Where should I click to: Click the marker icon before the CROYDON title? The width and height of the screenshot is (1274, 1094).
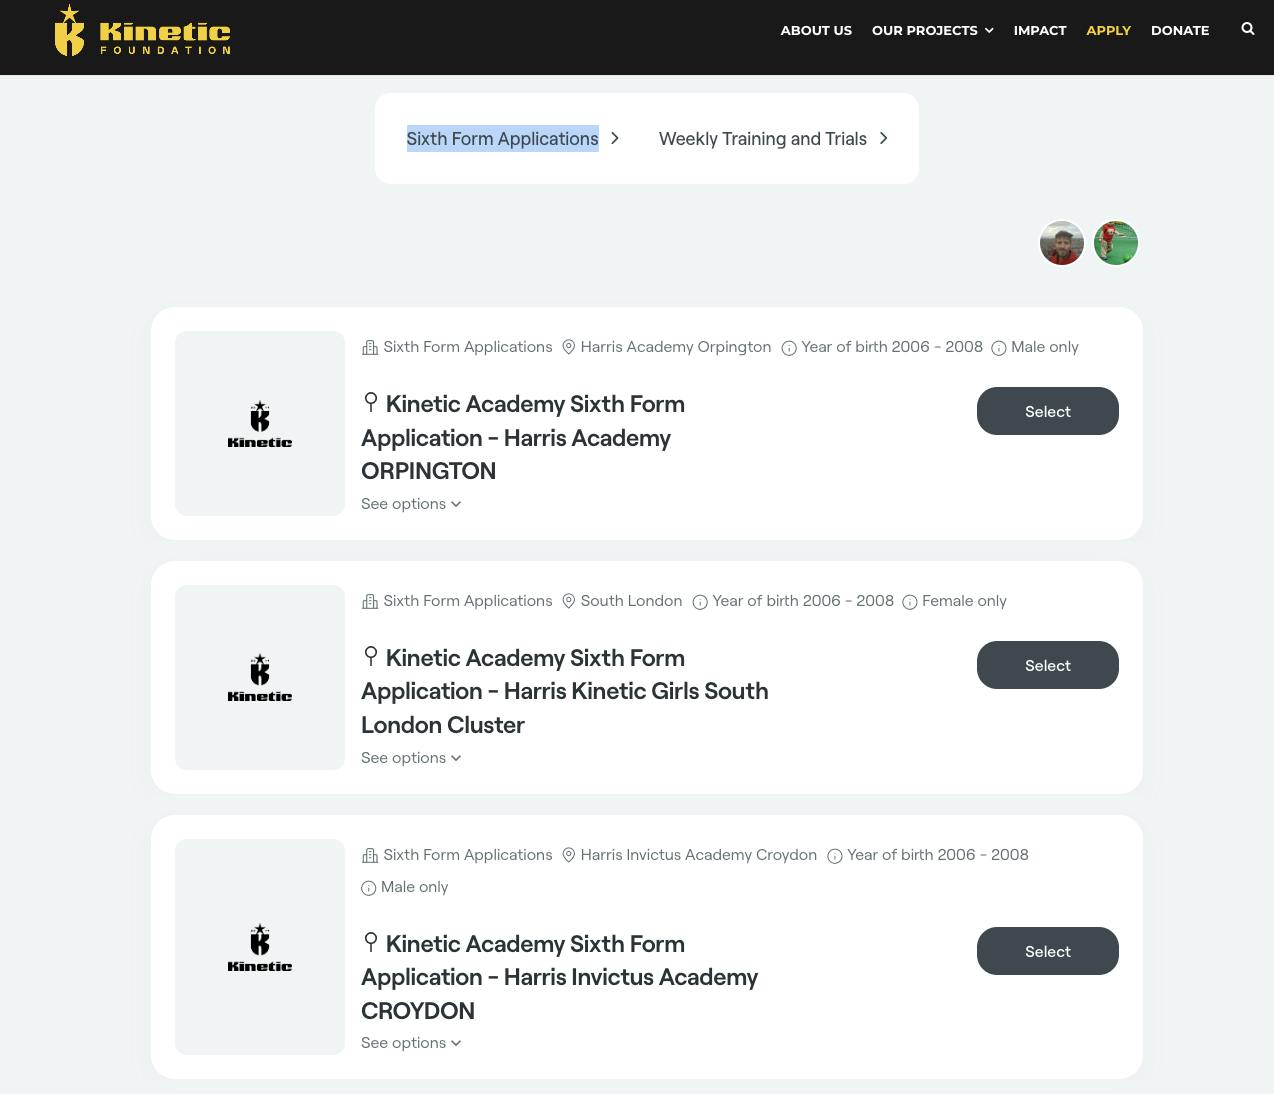371,942
